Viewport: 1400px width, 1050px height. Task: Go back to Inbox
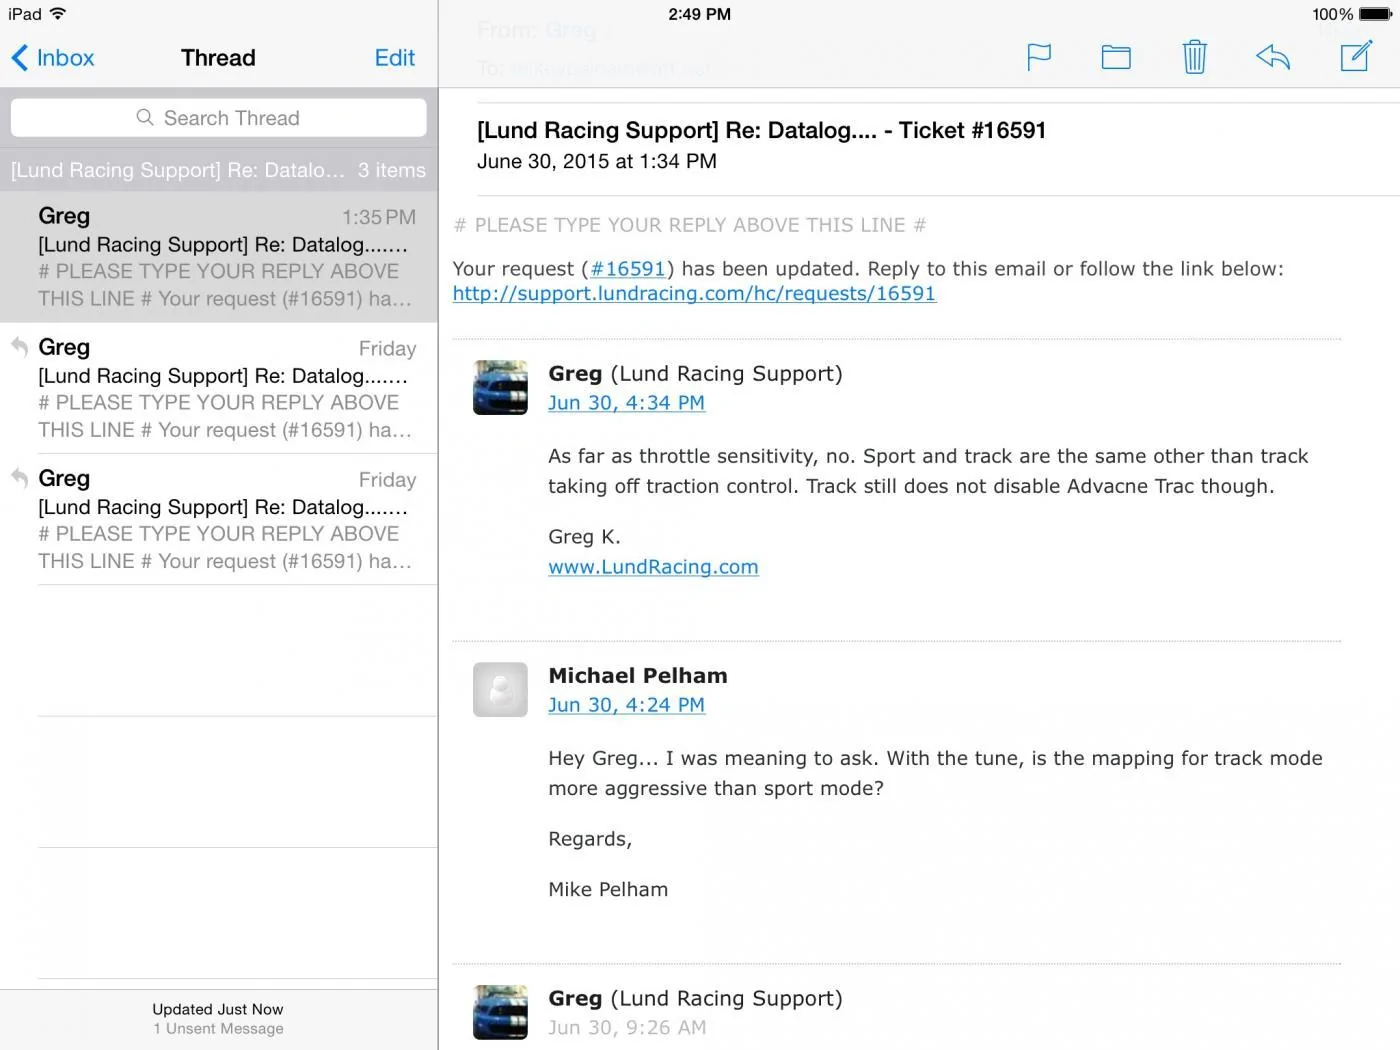pos(53,58)
